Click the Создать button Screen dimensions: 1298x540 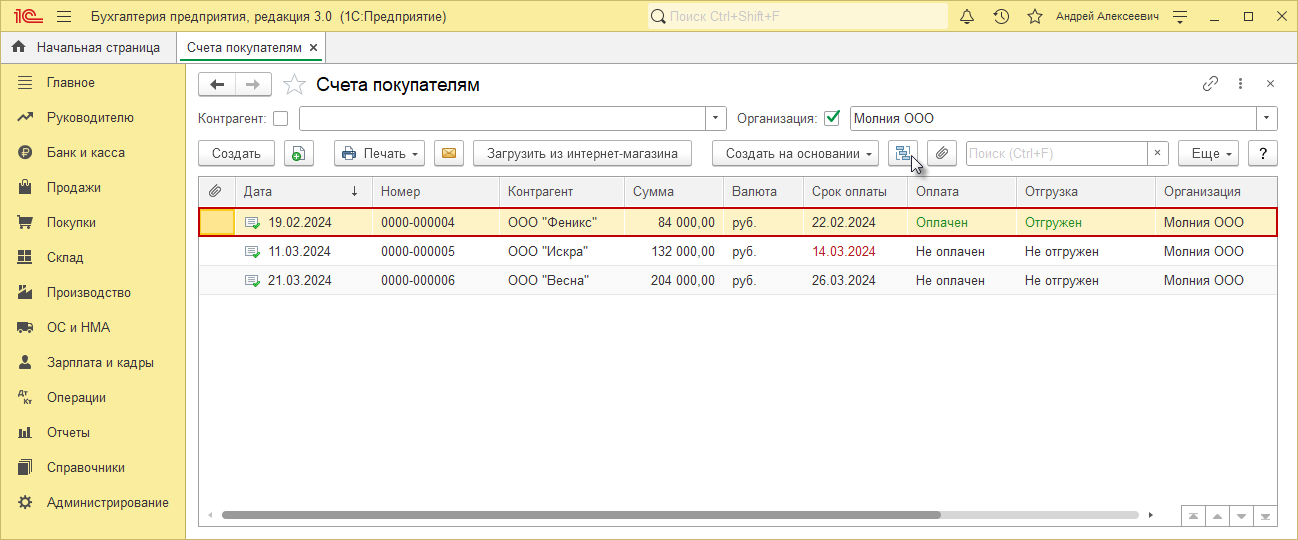(237, 153)
